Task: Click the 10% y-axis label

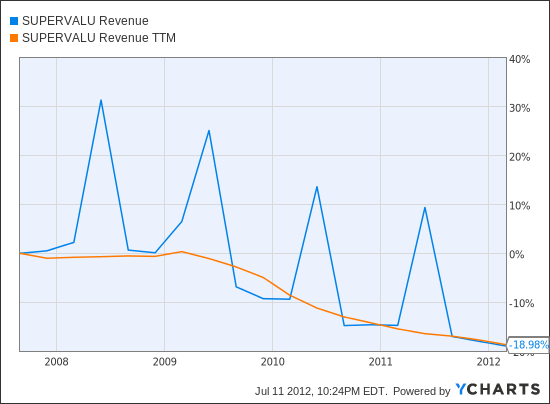Action: (519, 206)
